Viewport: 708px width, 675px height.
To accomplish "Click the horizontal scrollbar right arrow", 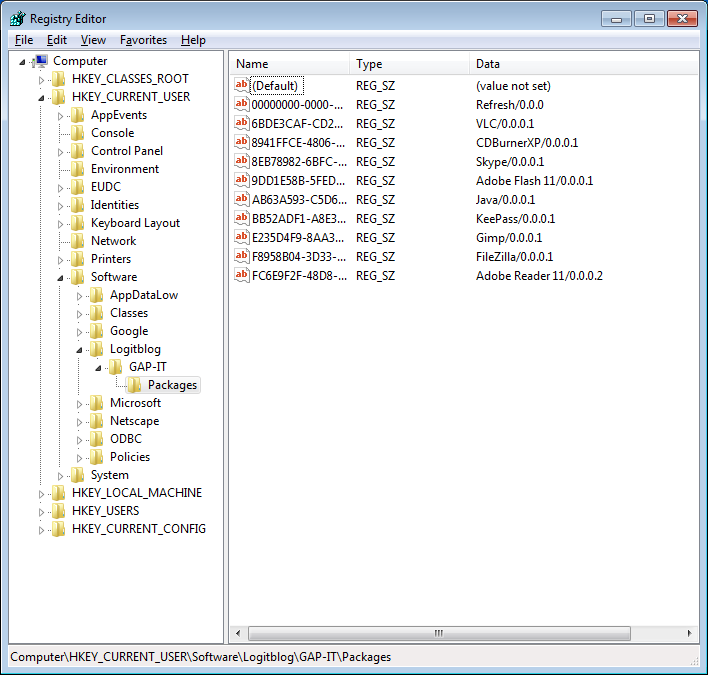I will 689,633.
